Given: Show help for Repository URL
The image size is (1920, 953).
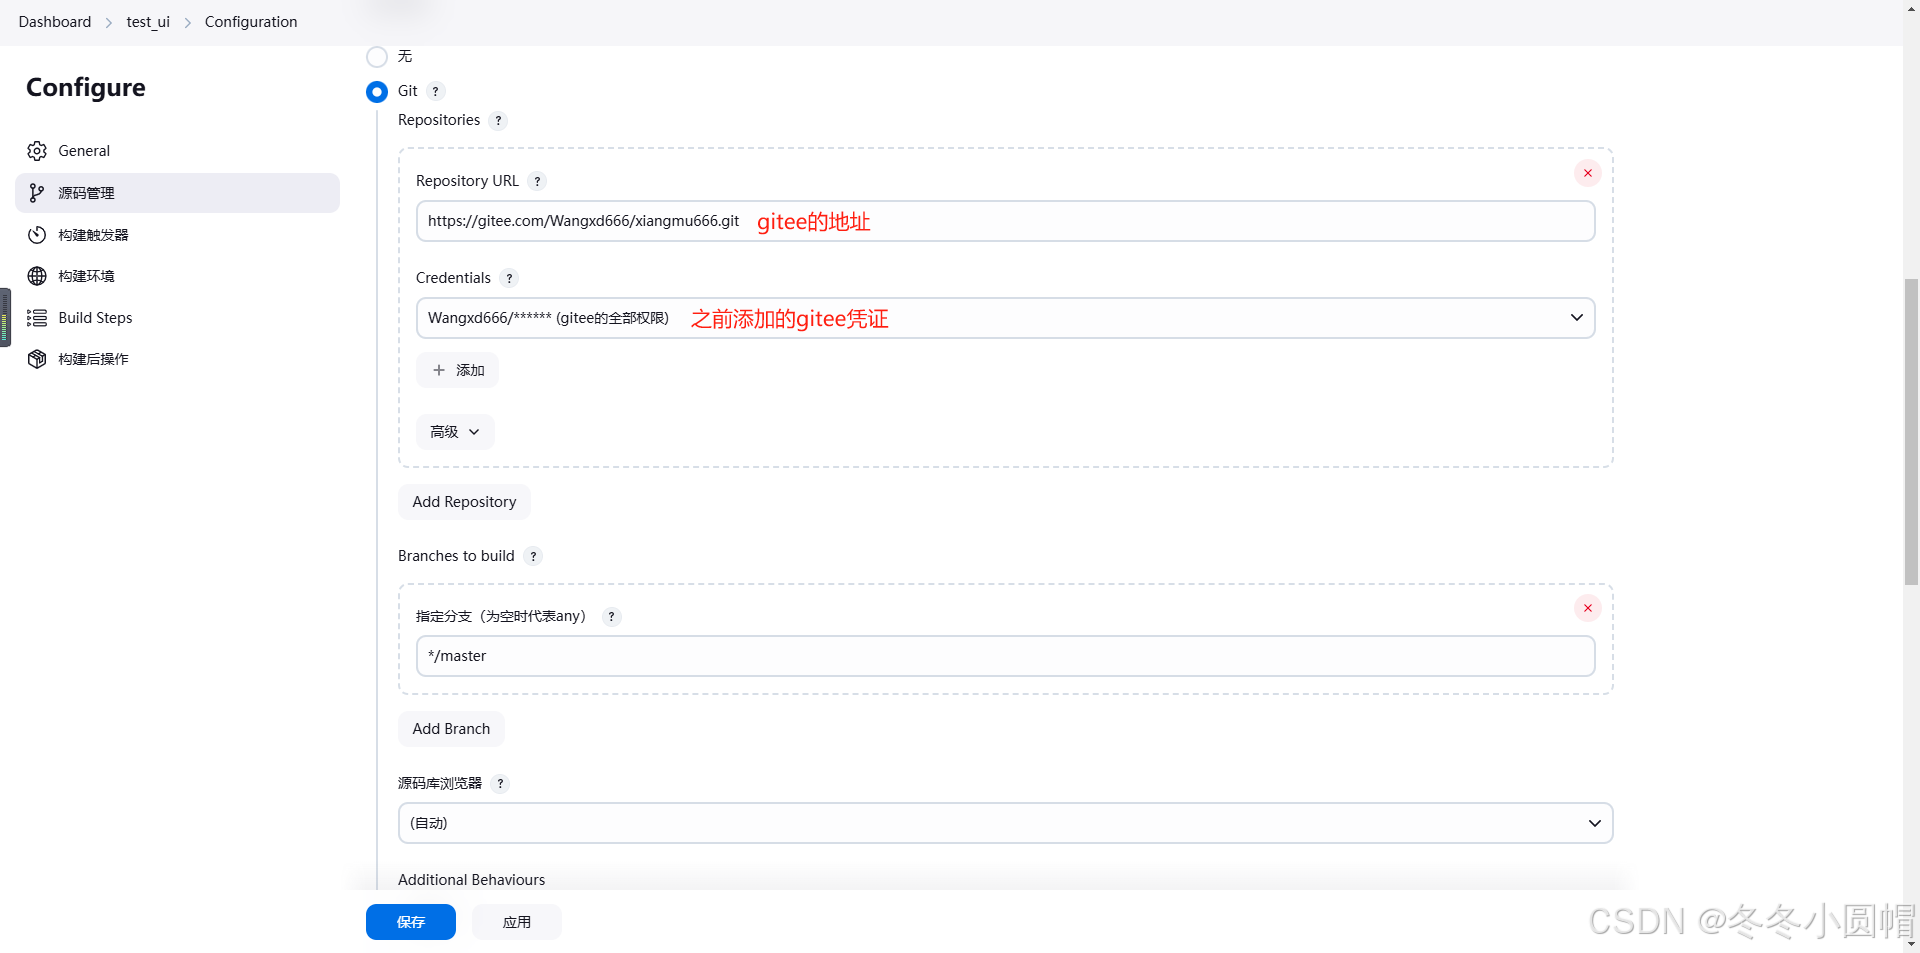Looking at the screenshot, I should [538, 181].
